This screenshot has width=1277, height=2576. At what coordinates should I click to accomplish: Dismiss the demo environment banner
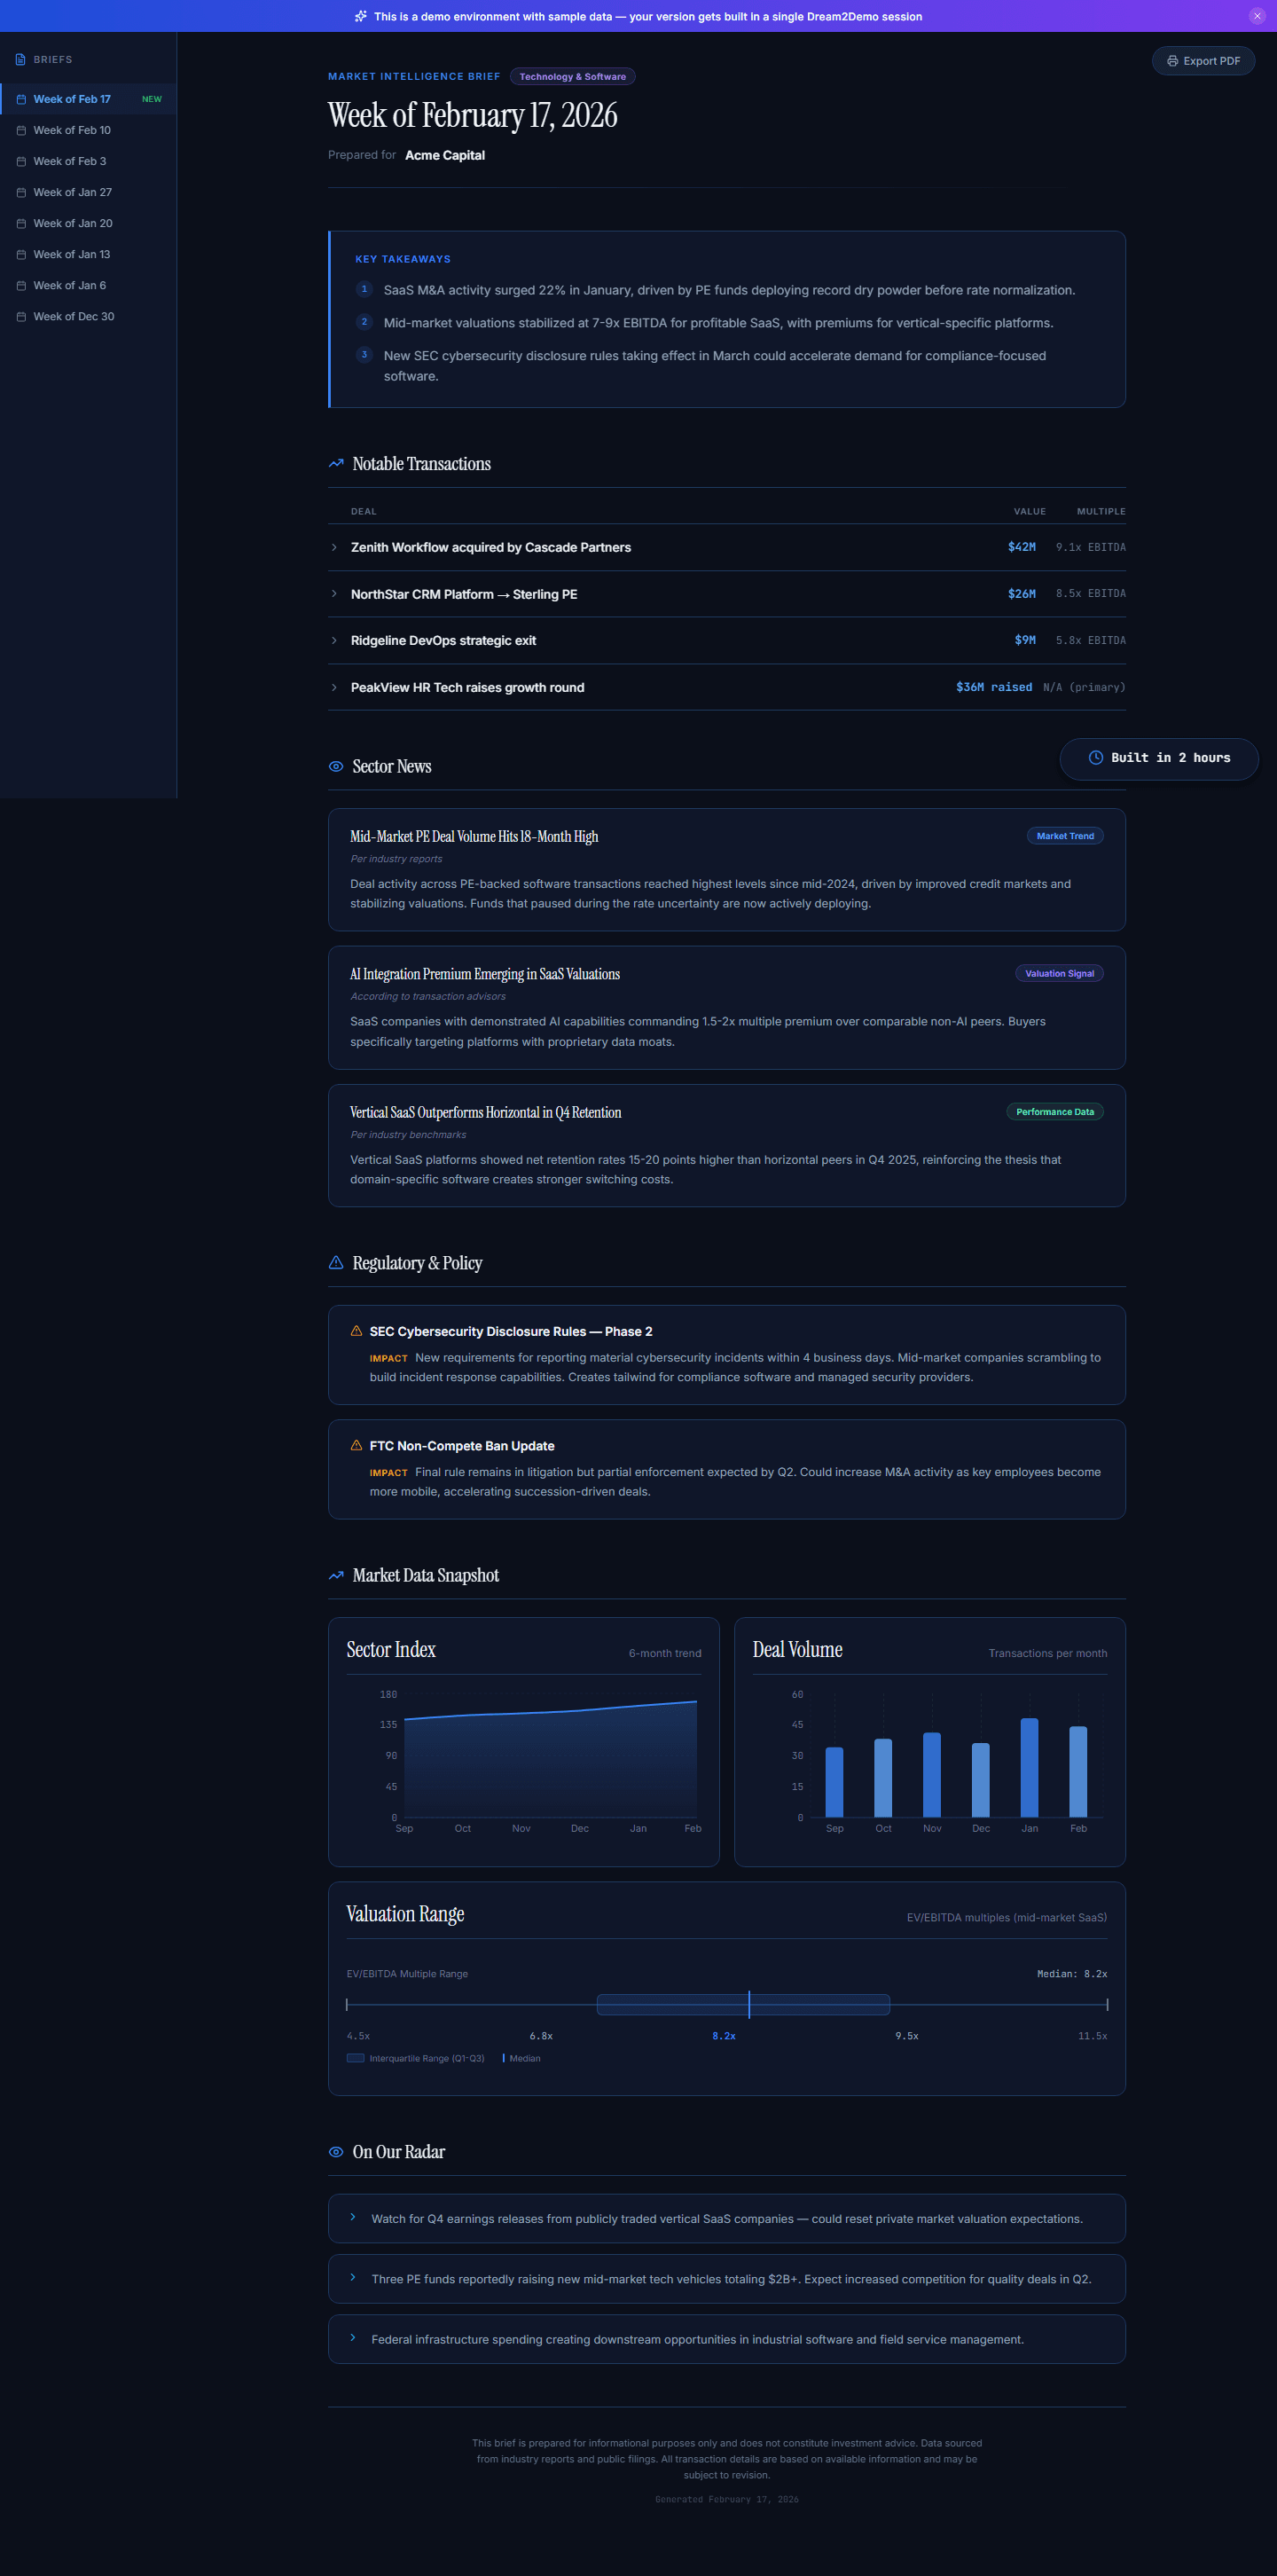[1257, 16]
